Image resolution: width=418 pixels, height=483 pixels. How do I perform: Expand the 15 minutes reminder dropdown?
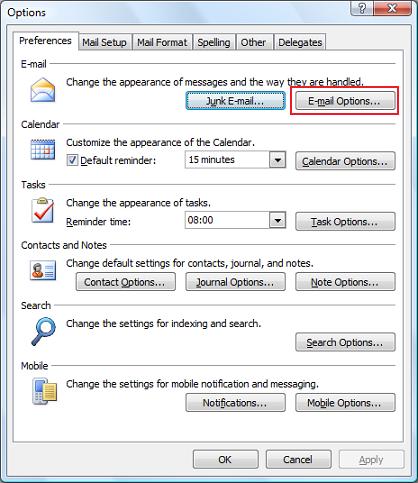pos(277,160)
